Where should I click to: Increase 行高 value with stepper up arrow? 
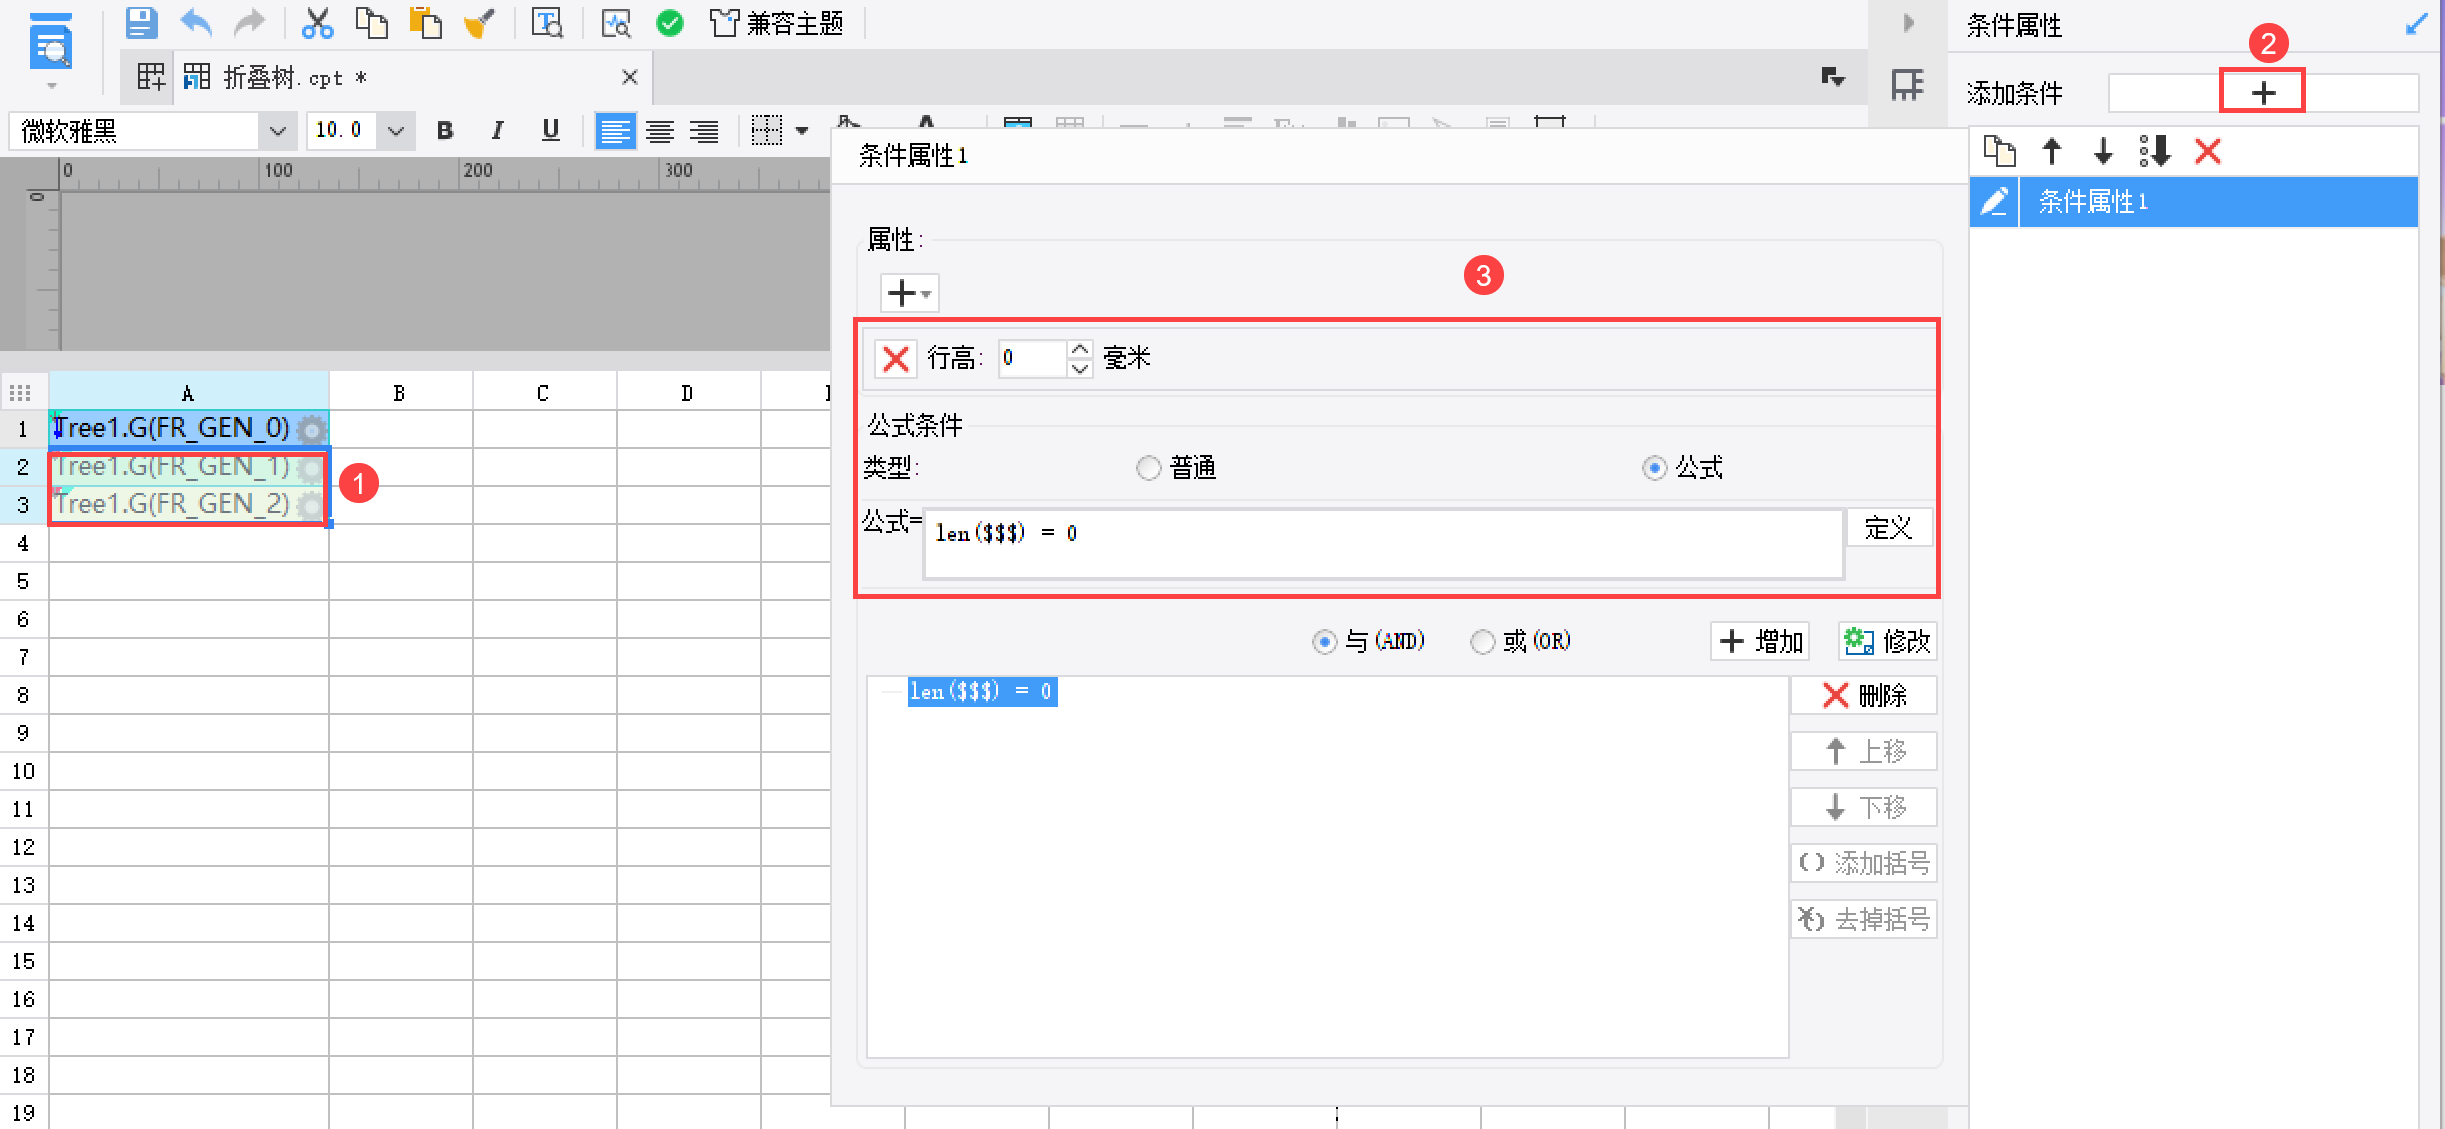(1080, 349)
